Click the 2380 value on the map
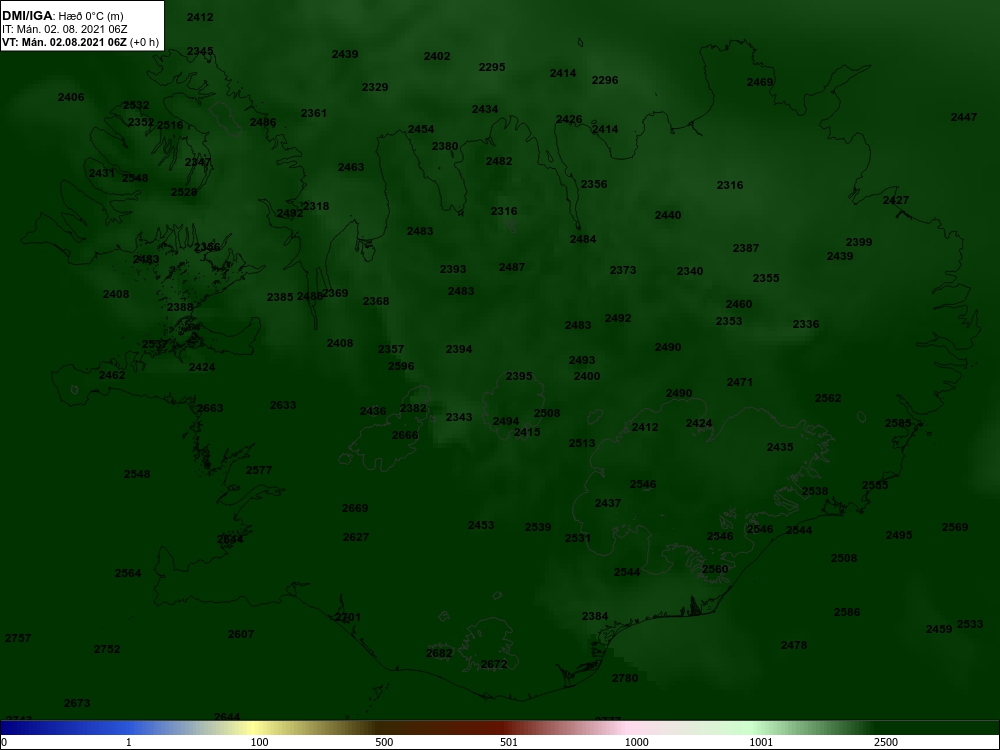 point(445,146)
